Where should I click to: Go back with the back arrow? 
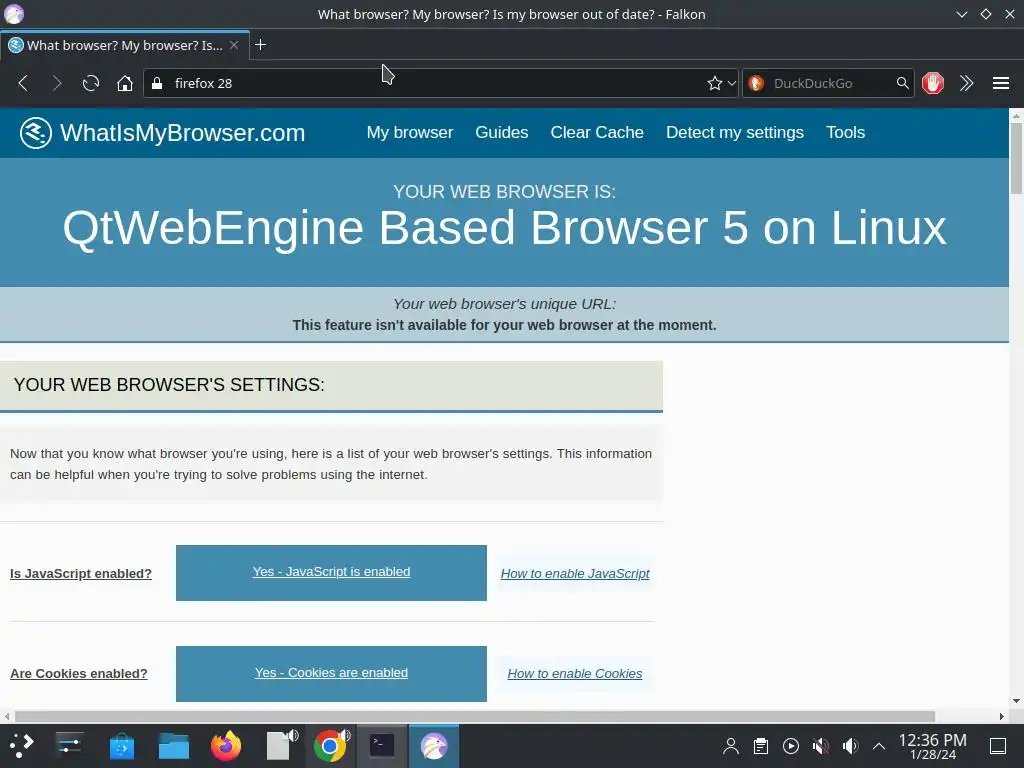point(23,83)
